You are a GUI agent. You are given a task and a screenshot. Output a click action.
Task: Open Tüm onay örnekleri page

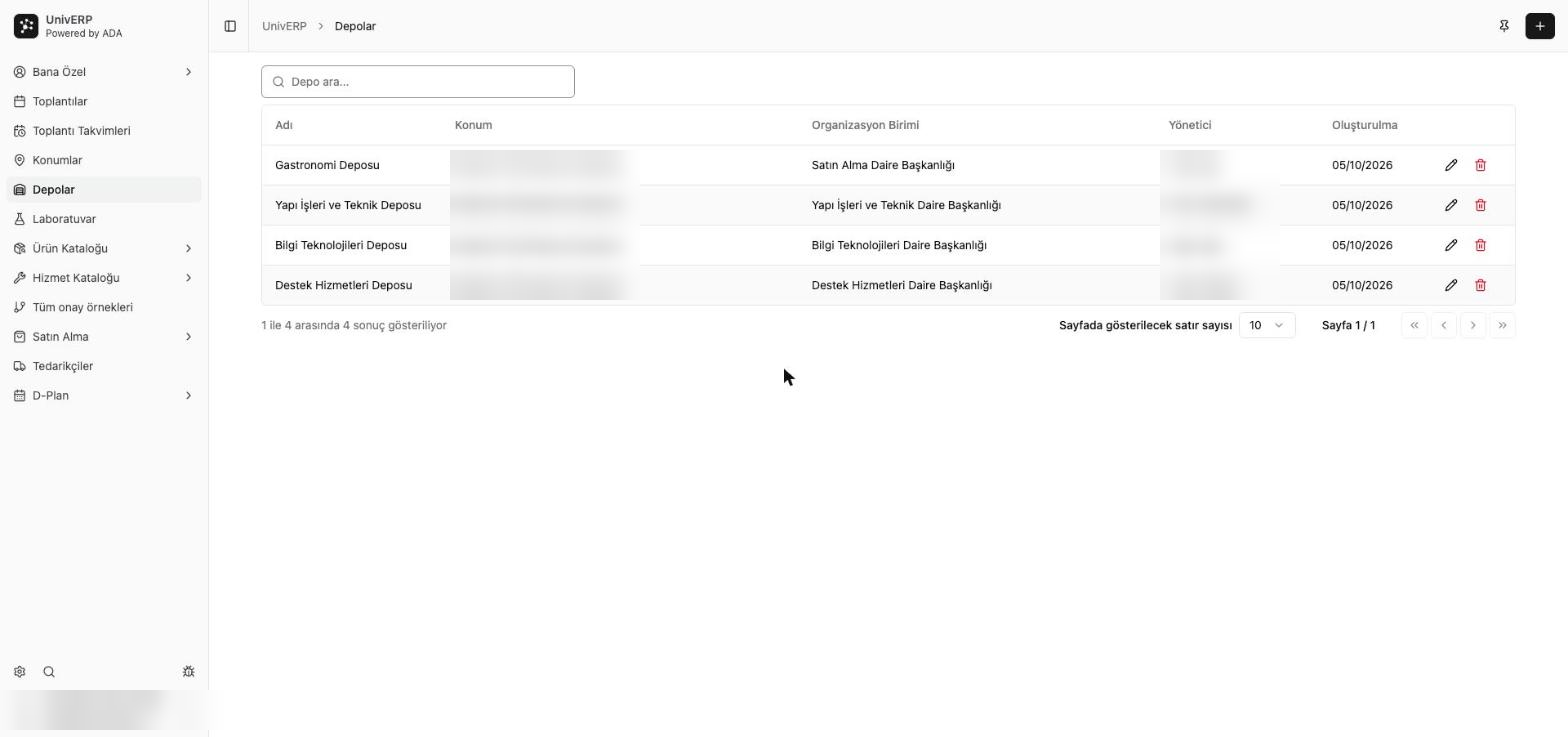[104, 307]
